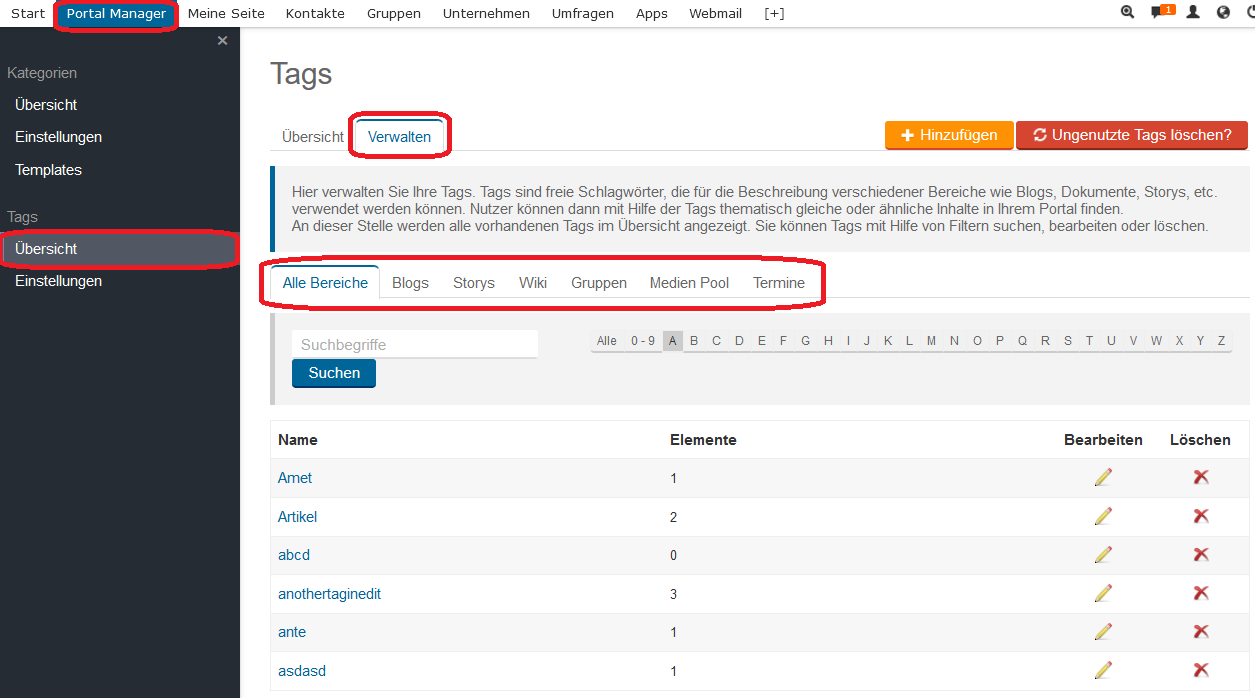The width and height of the screenshot is (1255, 698).
Task: Delete the ante tag with red X
Action: 1201,631
